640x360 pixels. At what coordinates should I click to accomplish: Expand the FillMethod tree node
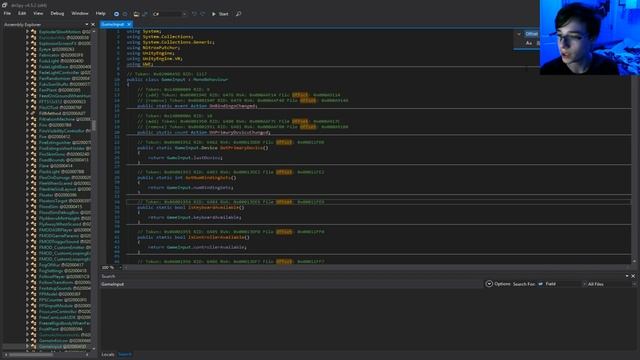(x=28, y=113)
